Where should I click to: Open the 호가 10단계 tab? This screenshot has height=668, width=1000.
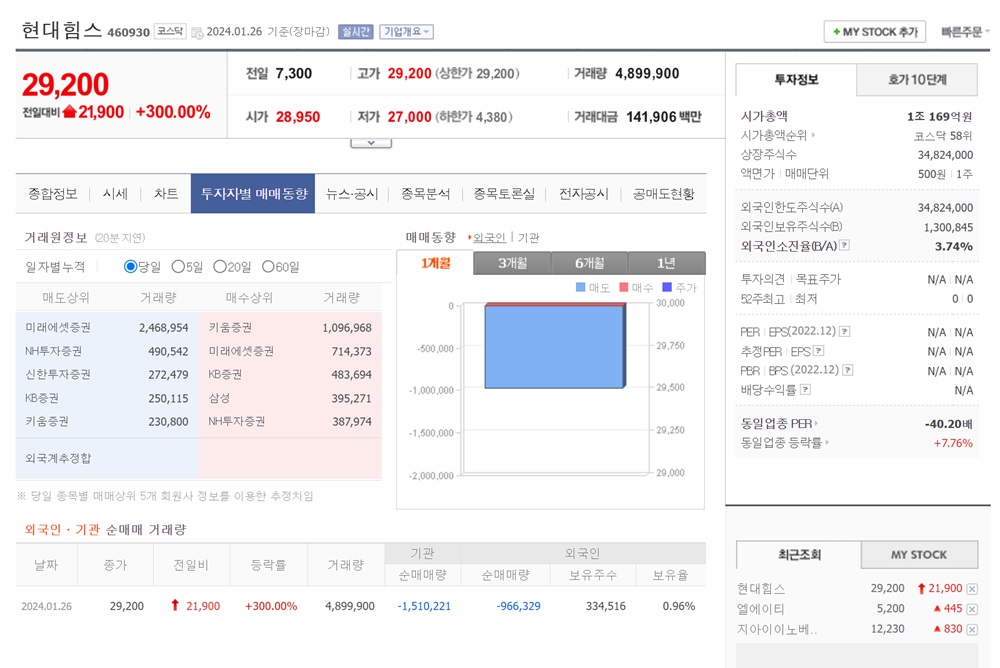coord(918,79)
